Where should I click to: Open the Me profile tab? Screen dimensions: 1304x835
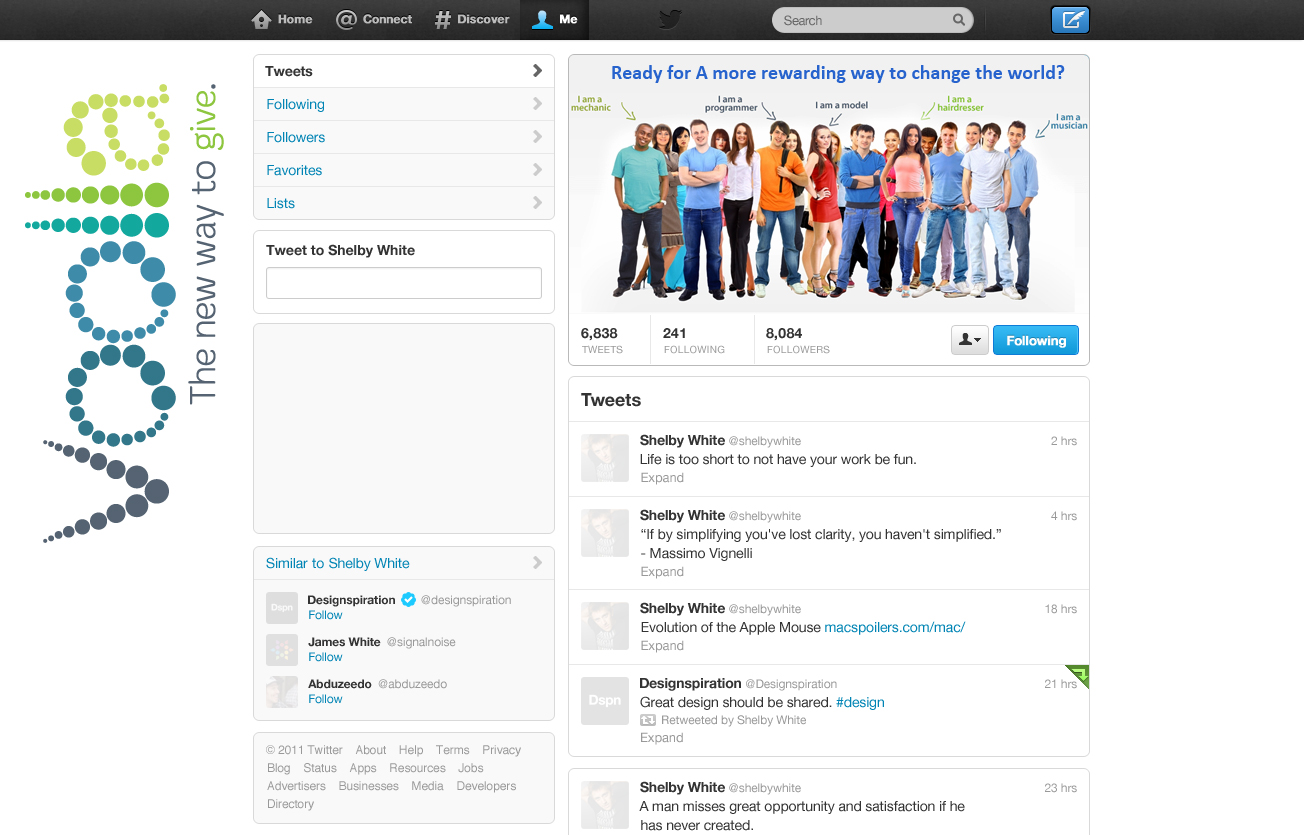coord(555,19)
